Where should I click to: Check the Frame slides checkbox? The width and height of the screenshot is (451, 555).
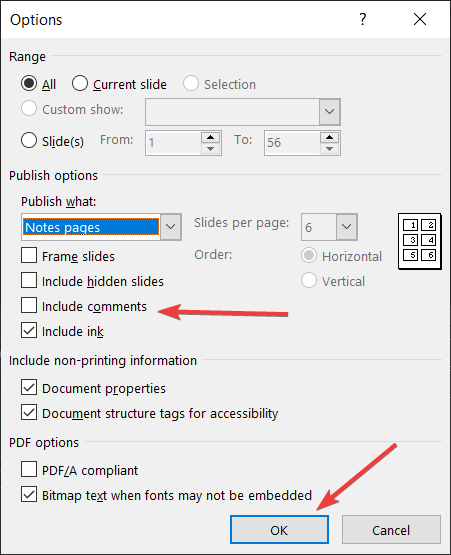click(29, 255)
